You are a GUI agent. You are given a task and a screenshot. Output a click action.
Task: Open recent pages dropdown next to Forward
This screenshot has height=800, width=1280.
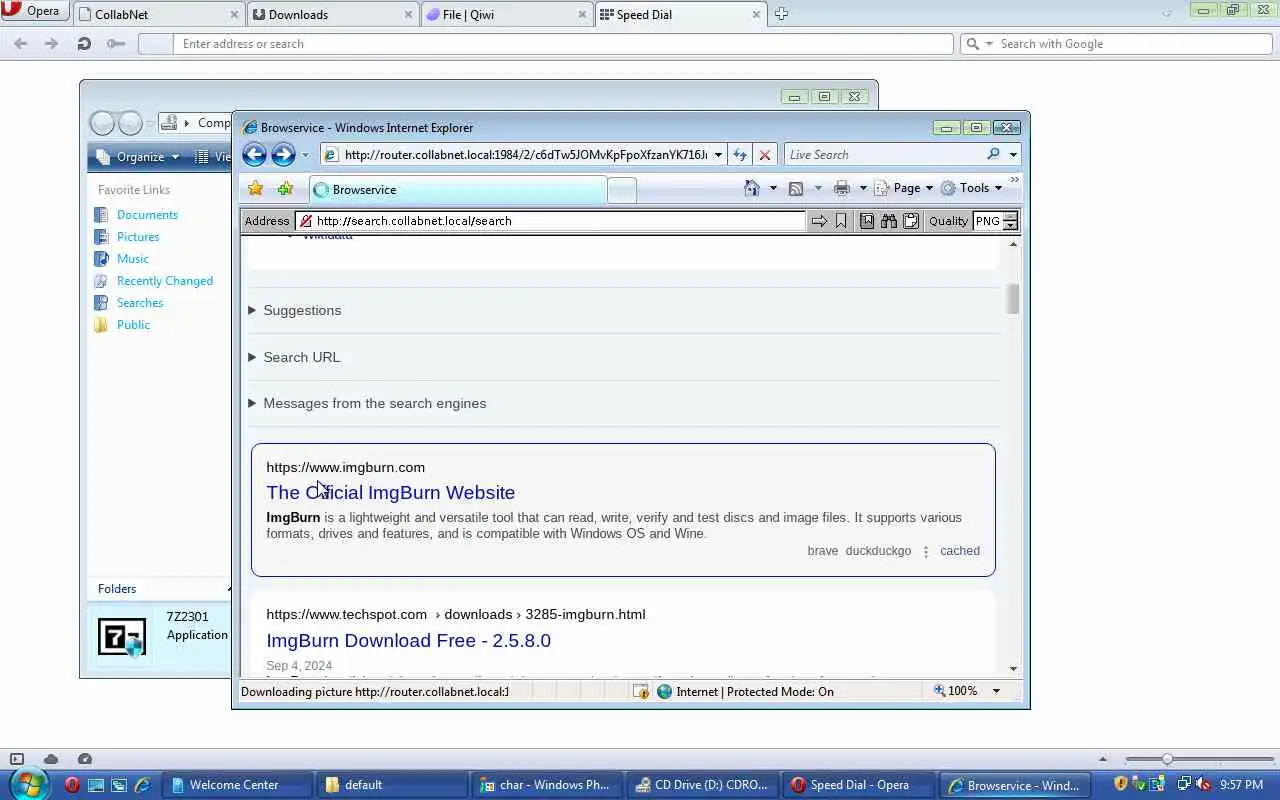305,155
